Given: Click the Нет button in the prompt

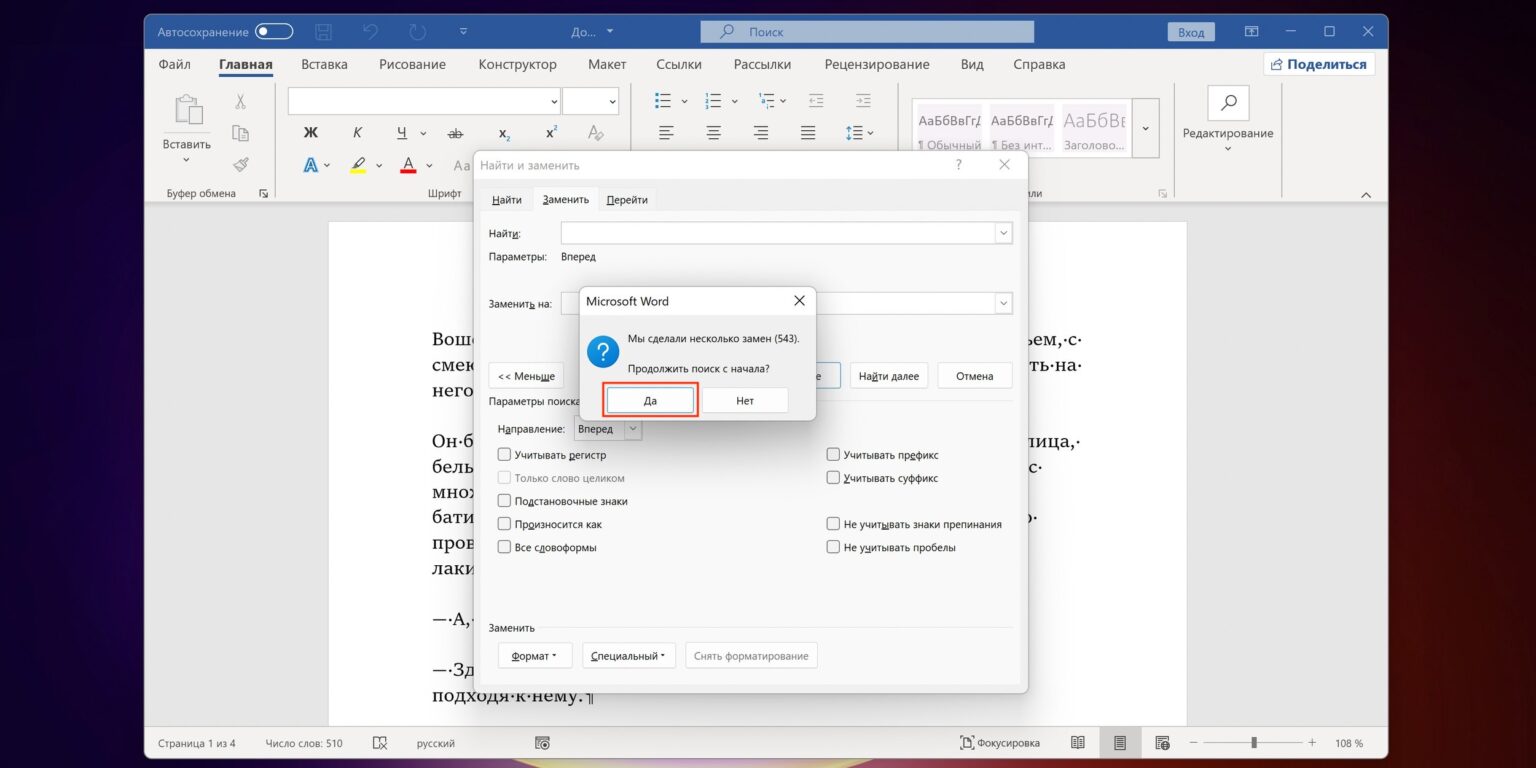Looking at the screenshot, I should pyautogui.click(x=744, y=400).
